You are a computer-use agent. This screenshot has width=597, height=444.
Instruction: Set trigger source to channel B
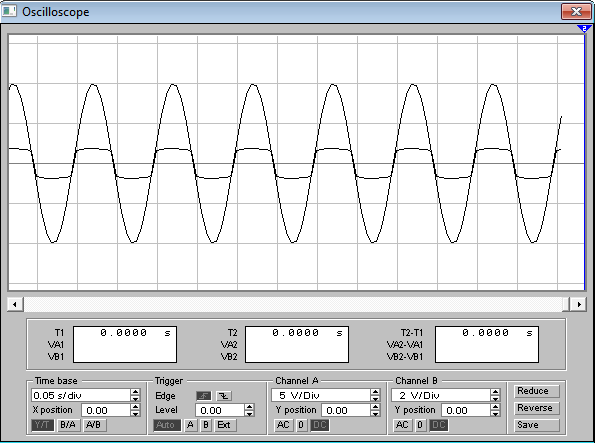tap(206, 425)
